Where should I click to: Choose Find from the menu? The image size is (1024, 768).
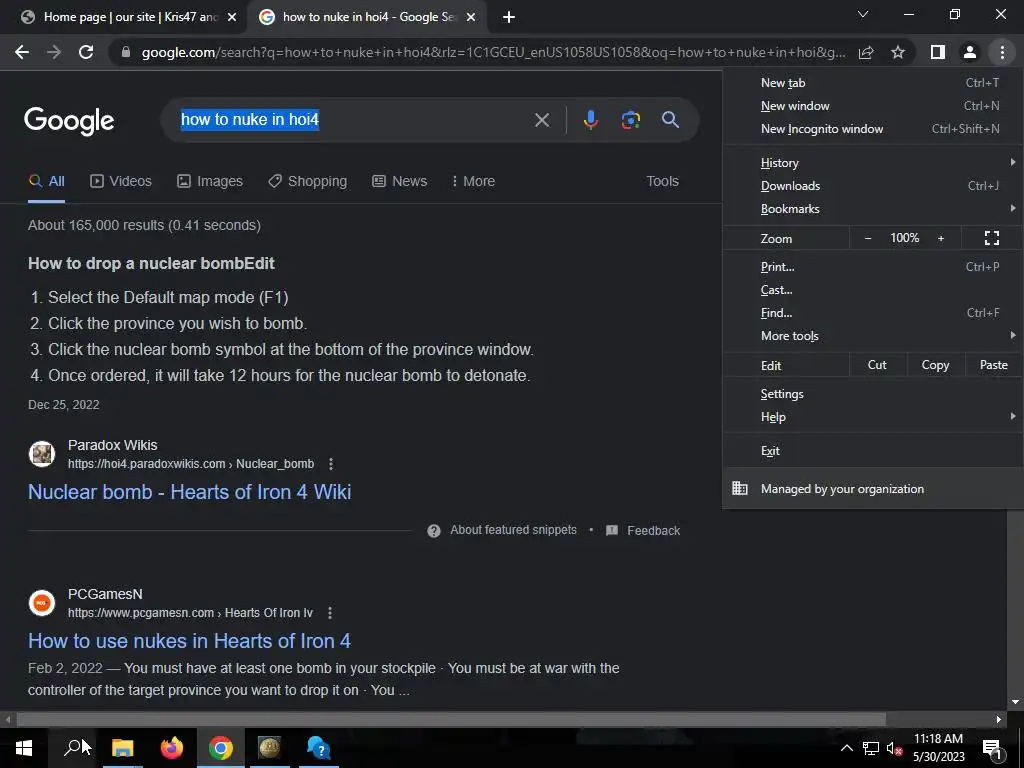click(x=872, y=313)
